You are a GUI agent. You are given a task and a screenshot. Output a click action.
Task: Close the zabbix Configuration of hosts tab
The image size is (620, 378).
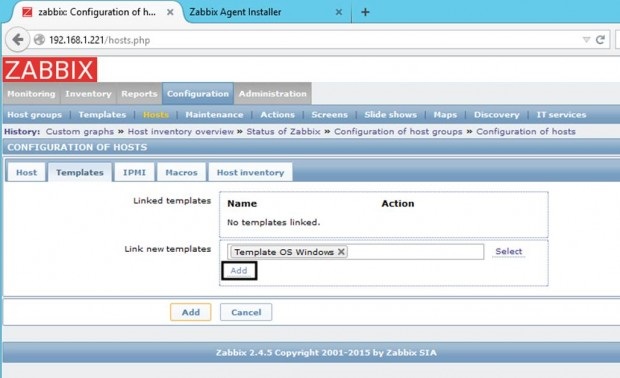point(170,12)
